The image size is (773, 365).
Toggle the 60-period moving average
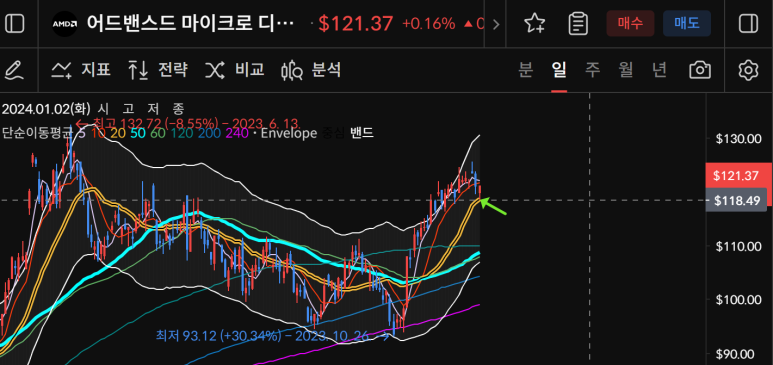(158, 133)
